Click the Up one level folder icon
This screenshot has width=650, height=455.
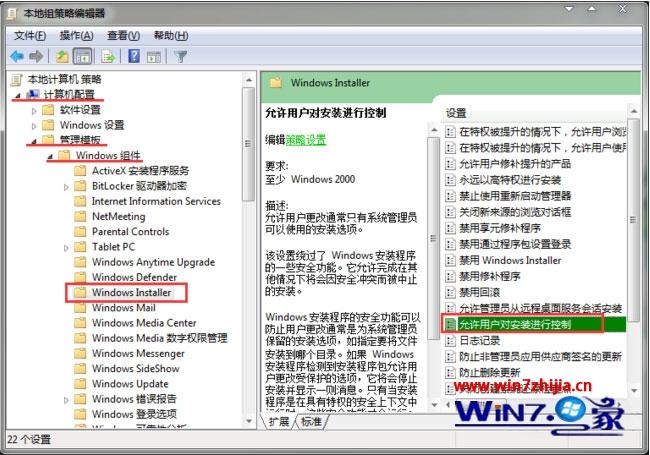point(62,56)
